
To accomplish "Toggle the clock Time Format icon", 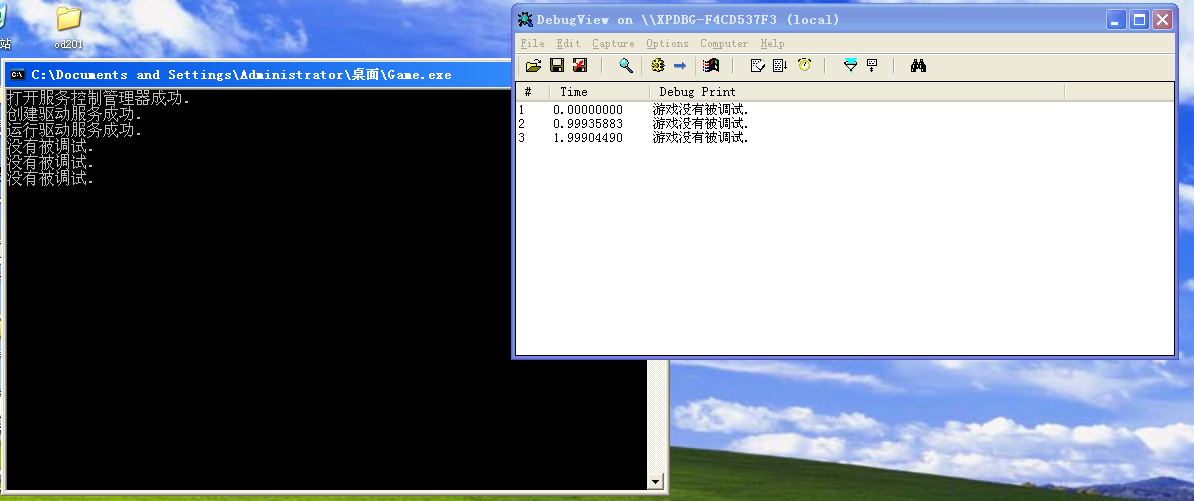I will tap(804, 65).
